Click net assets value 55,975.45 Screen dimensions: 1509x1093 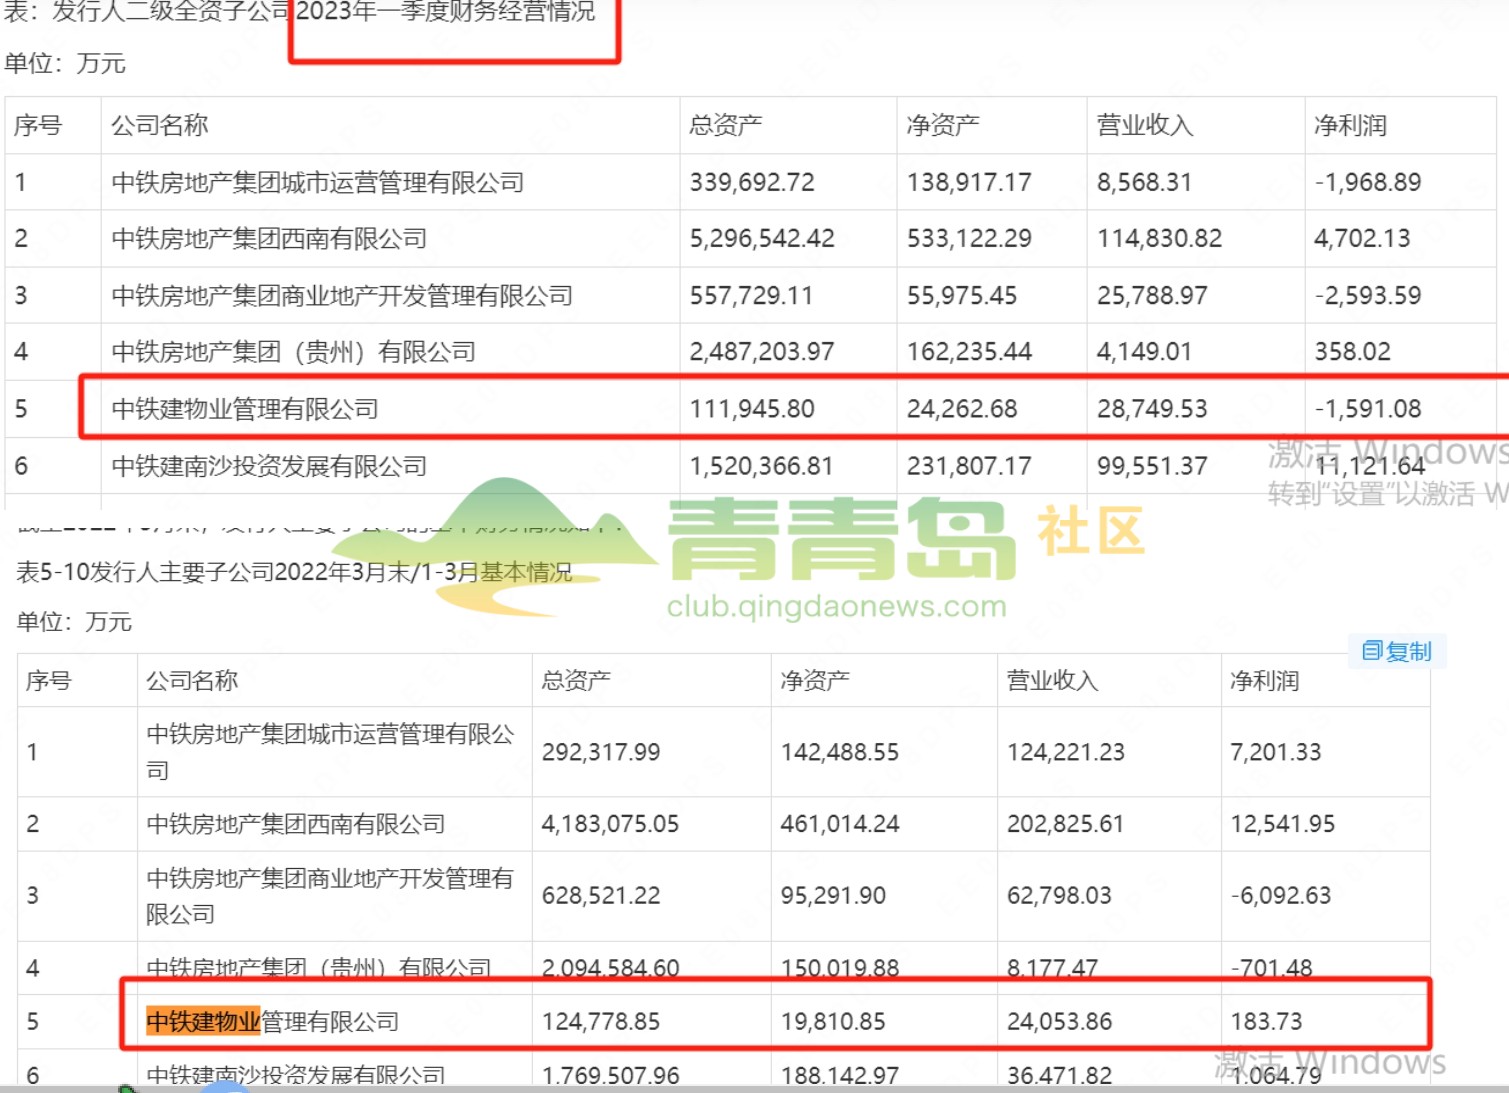(962, 296)
